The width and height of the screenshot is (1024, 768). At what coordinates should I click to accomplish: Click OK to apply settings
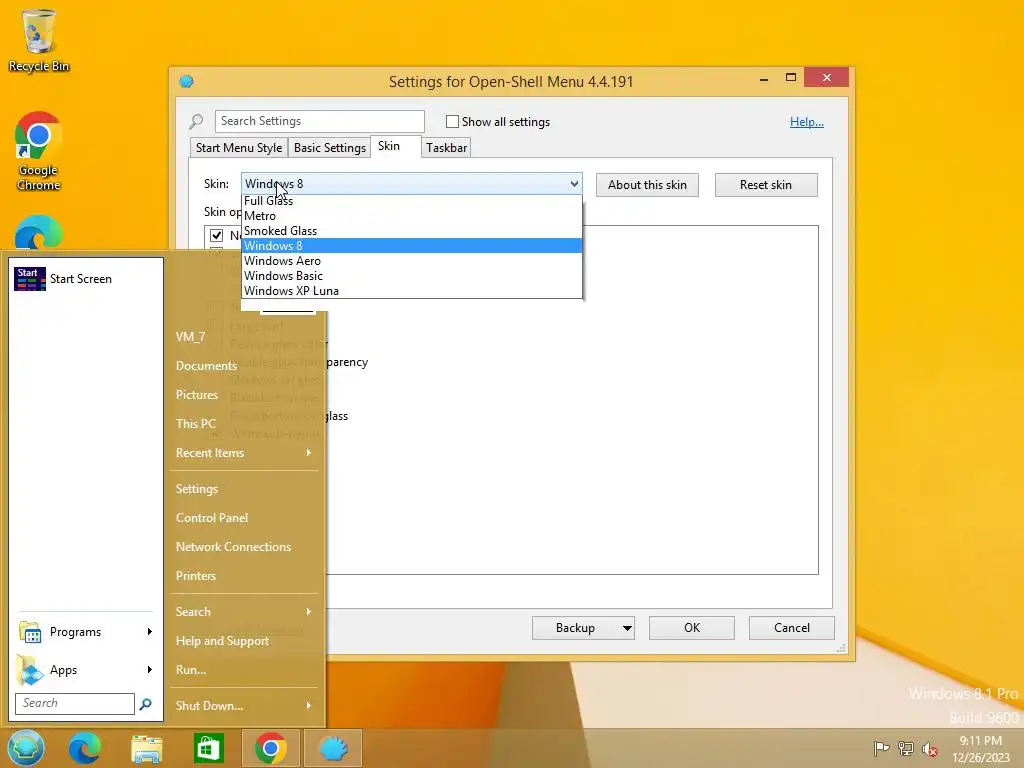692,628
